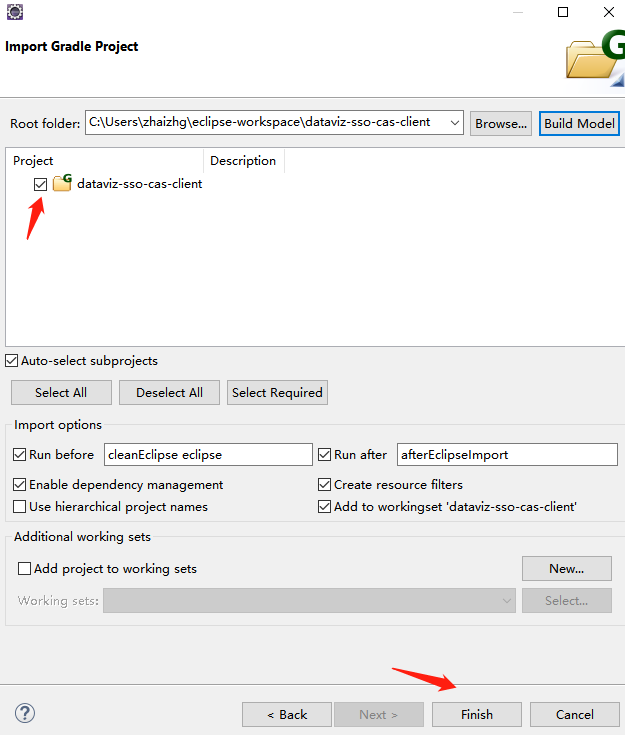The width and height of the screenshot is (625, 735).
Task: Click the Select... working sets button
Action: (x=566, y=600)
